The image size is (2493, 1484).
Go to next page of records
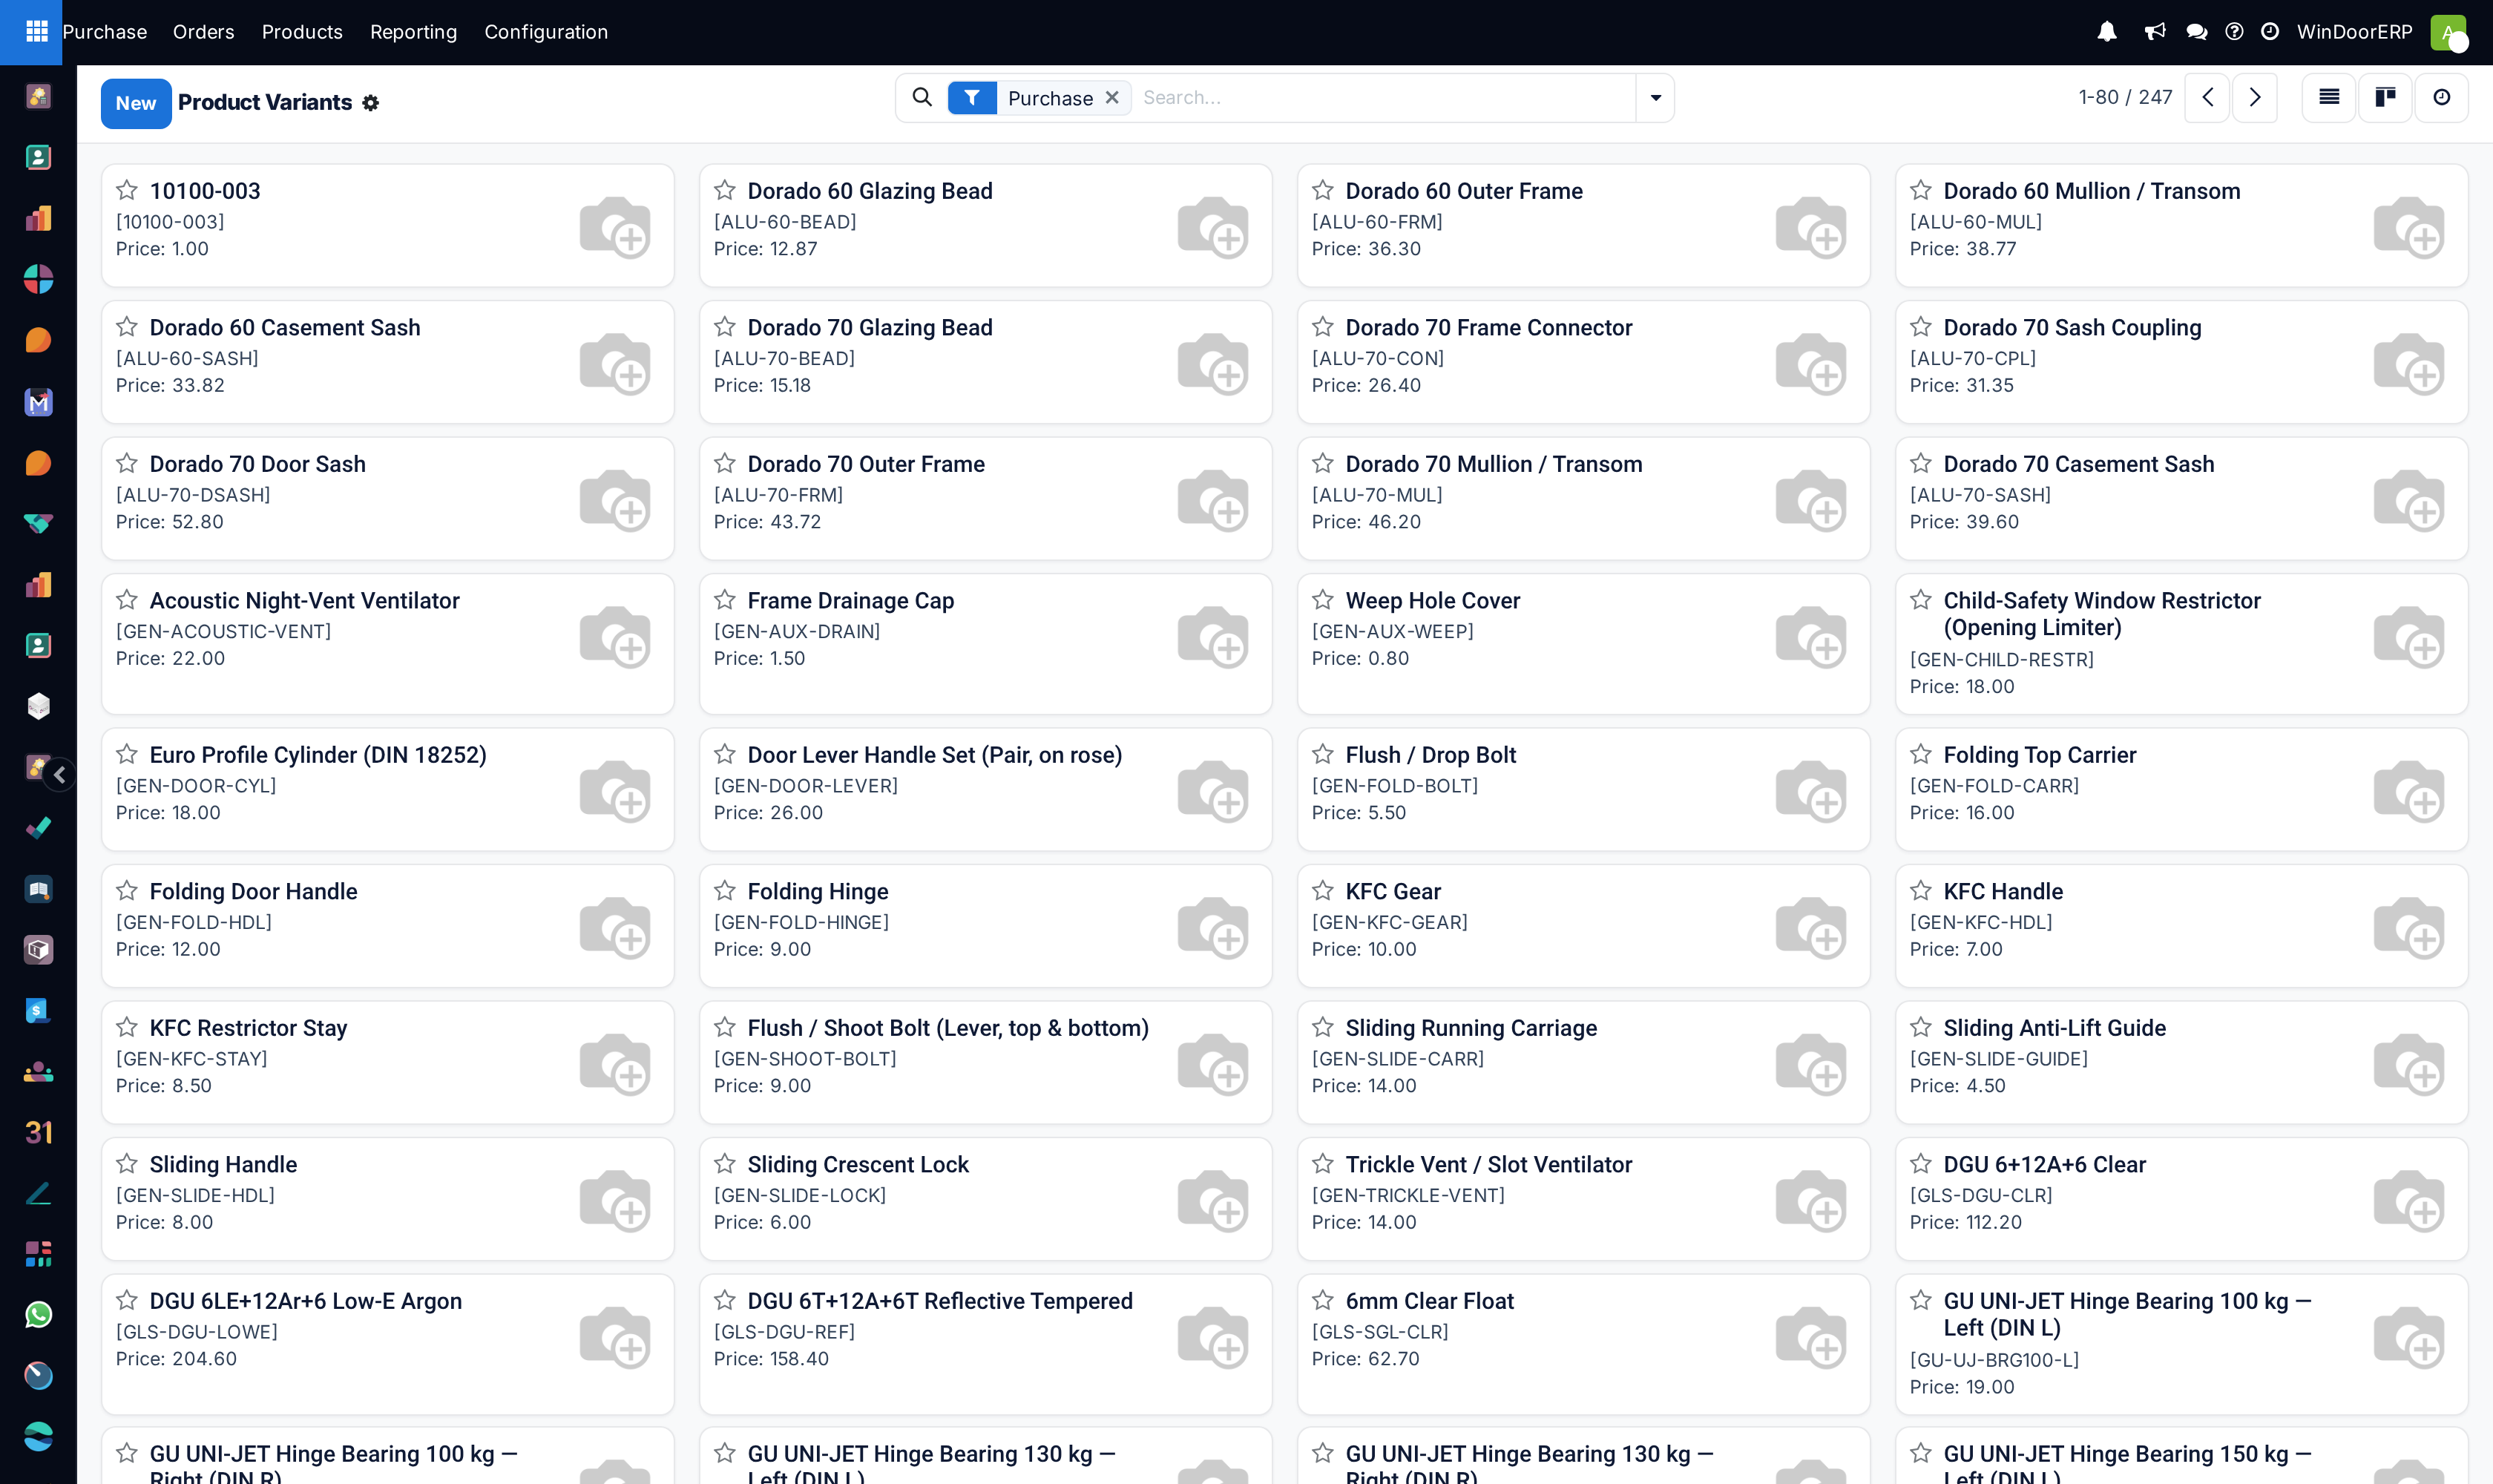(x=2255, y=97)
